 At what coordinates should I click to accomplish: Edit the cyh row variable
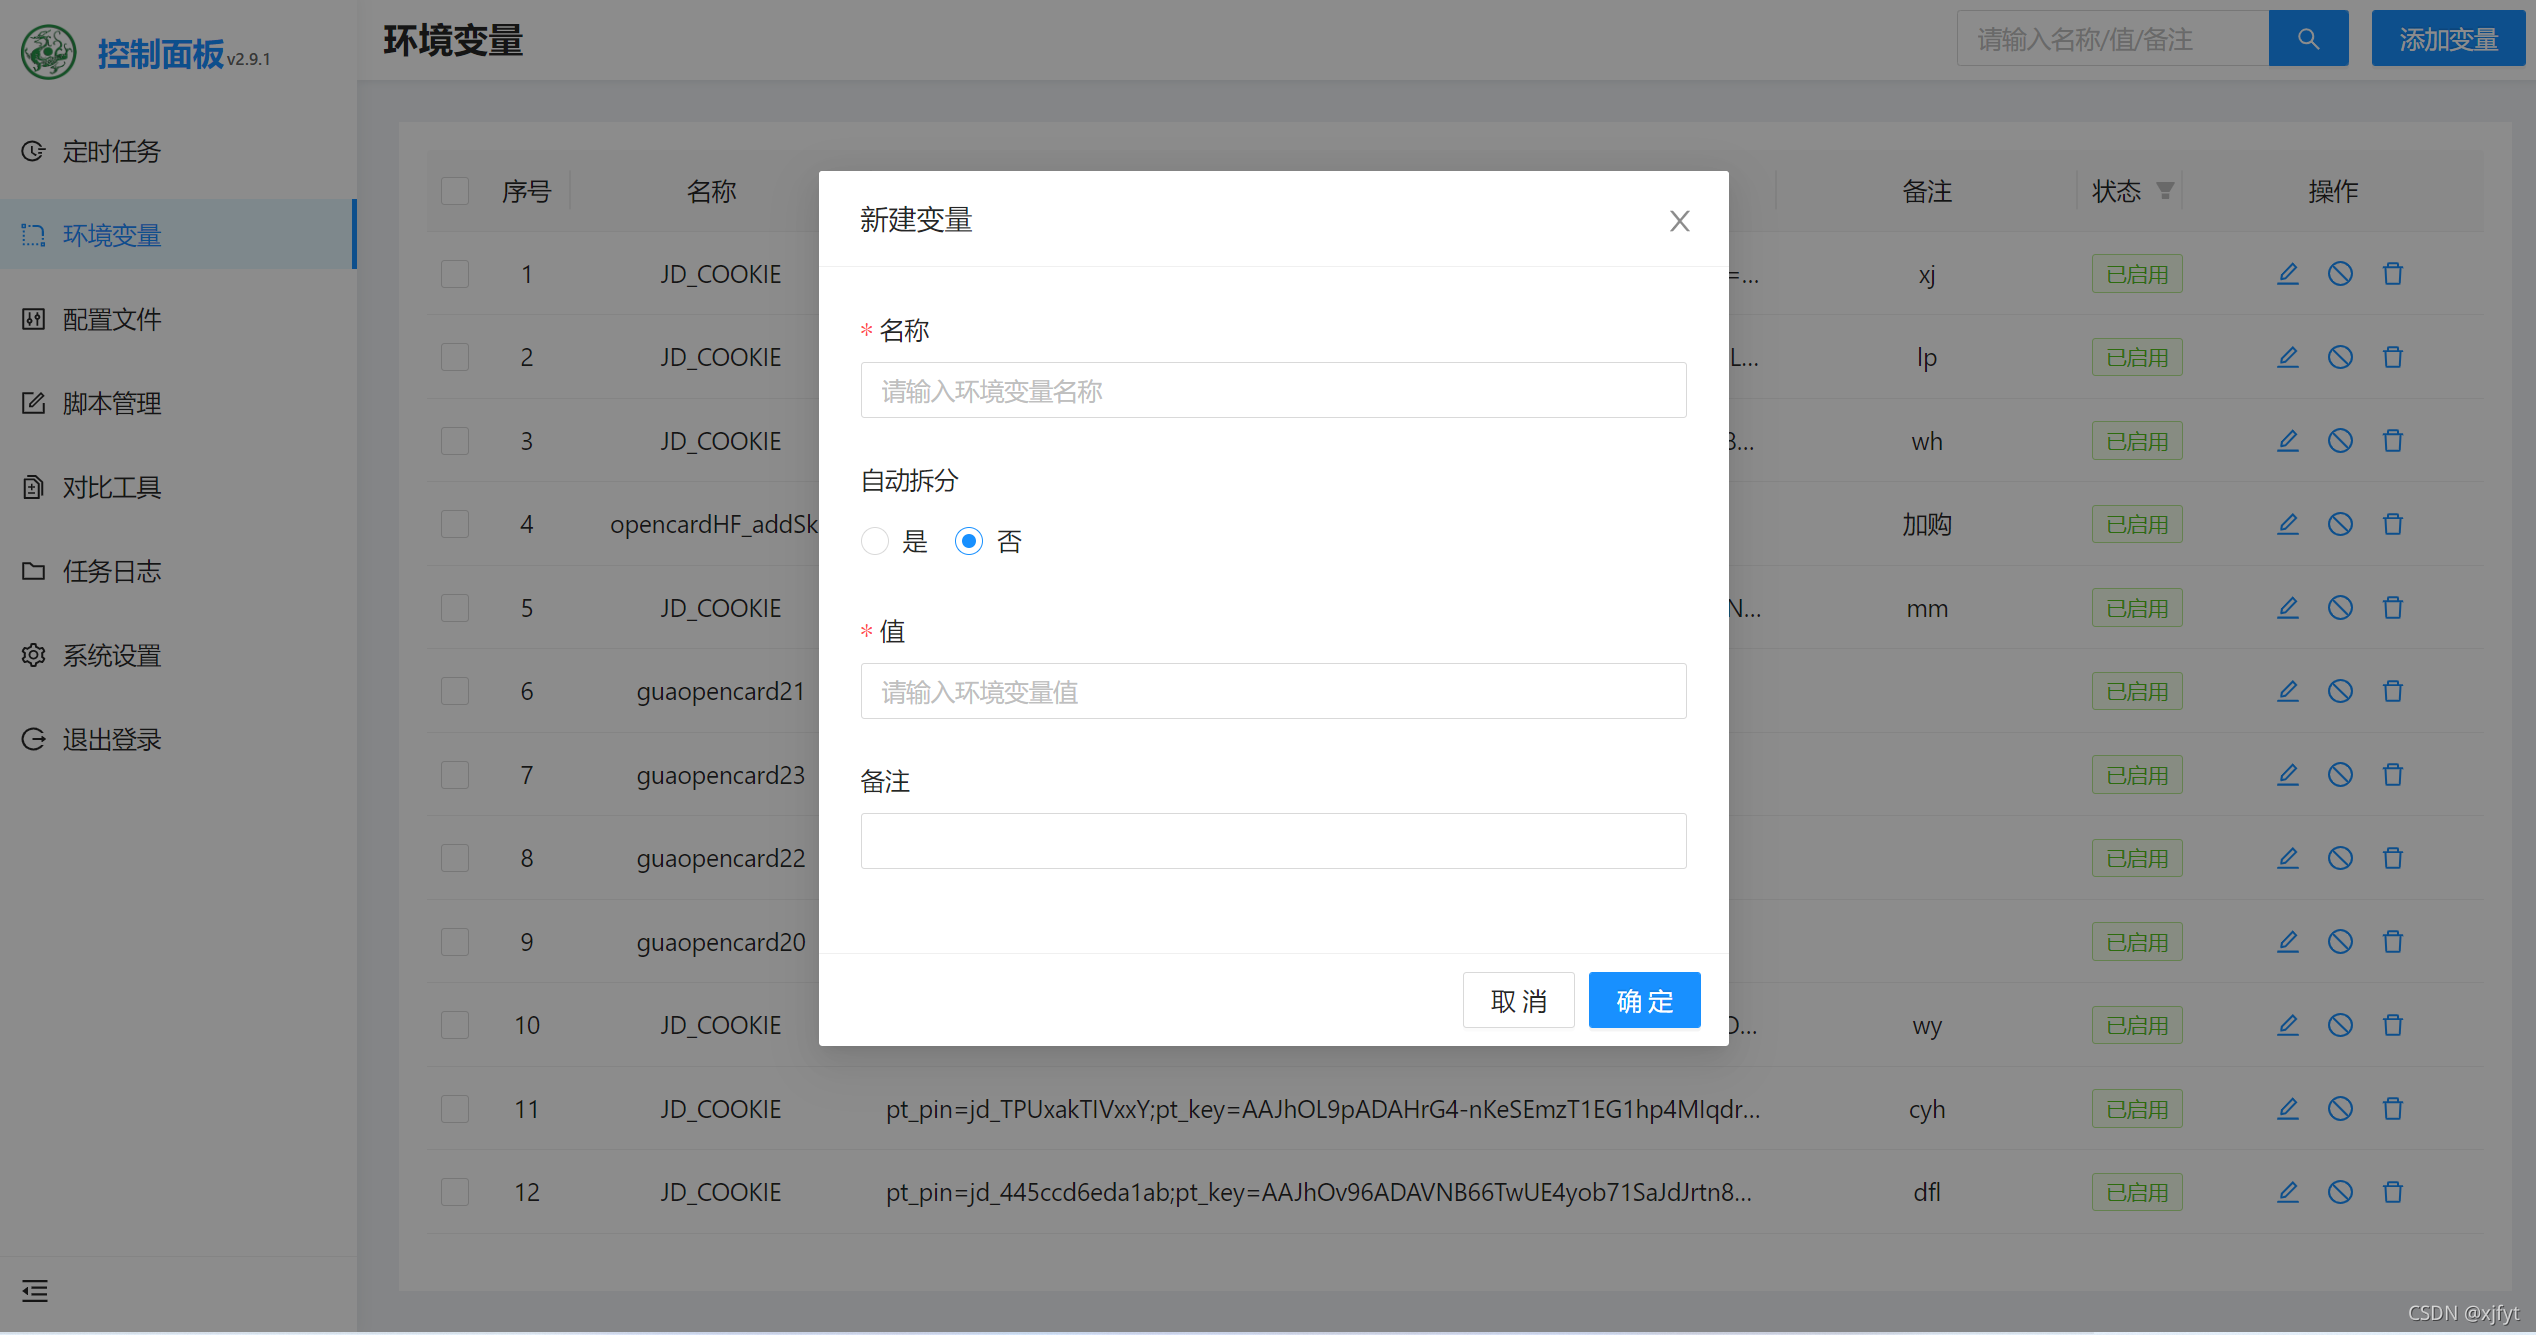point(2288,1109)
